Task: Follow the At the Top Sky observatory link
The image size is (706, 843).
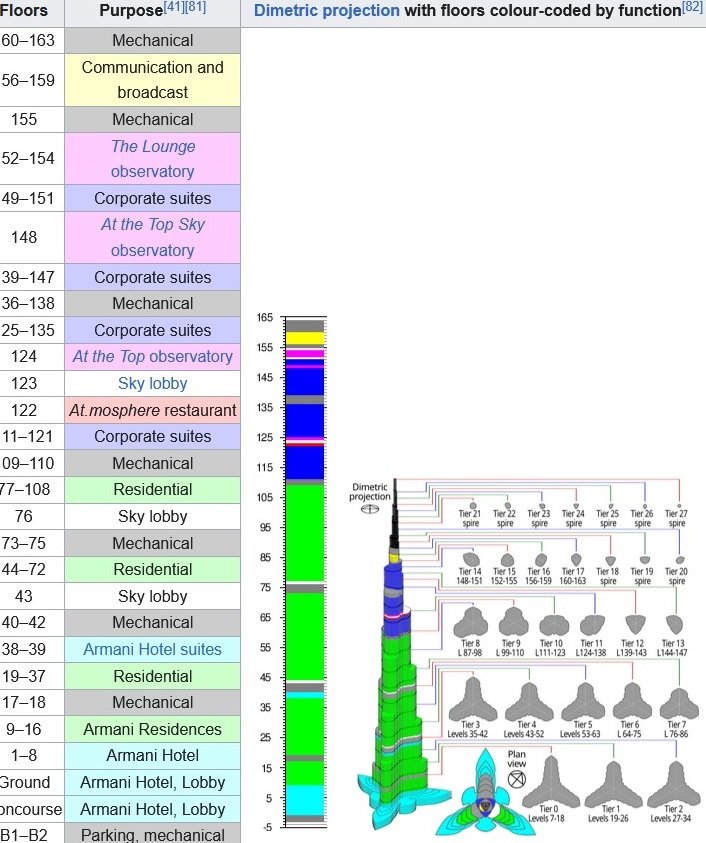Action: pyautogui.click(x=153, y=237)
